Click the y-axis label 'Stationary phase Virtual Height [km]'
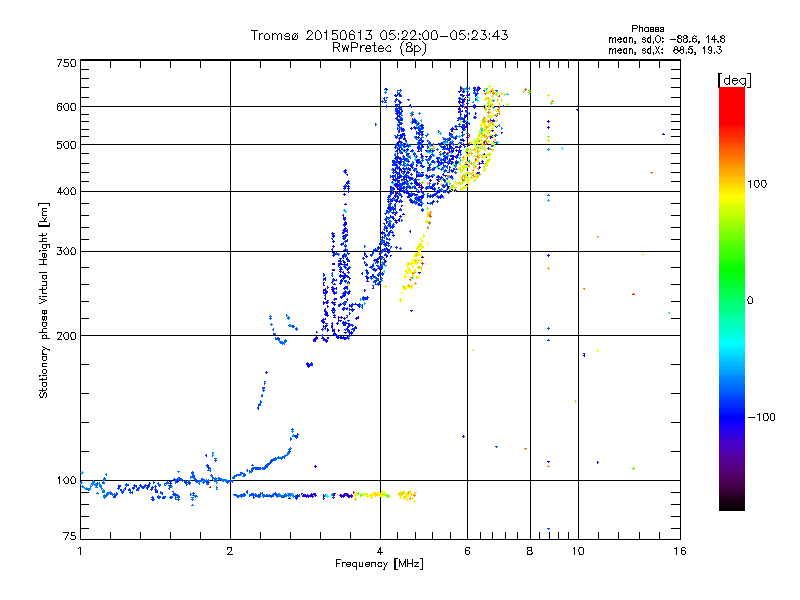The width and height of the screenshot is (800, 600). point(43,300)
